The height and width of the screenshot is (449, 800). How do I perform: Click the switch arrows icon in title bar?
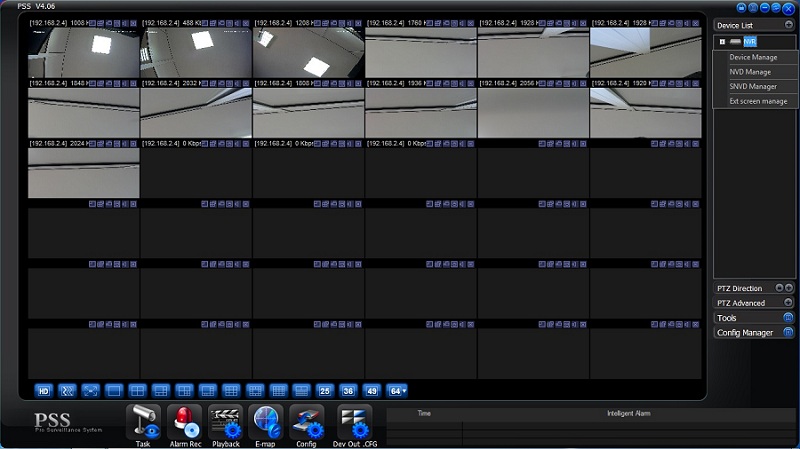[776, 8]
